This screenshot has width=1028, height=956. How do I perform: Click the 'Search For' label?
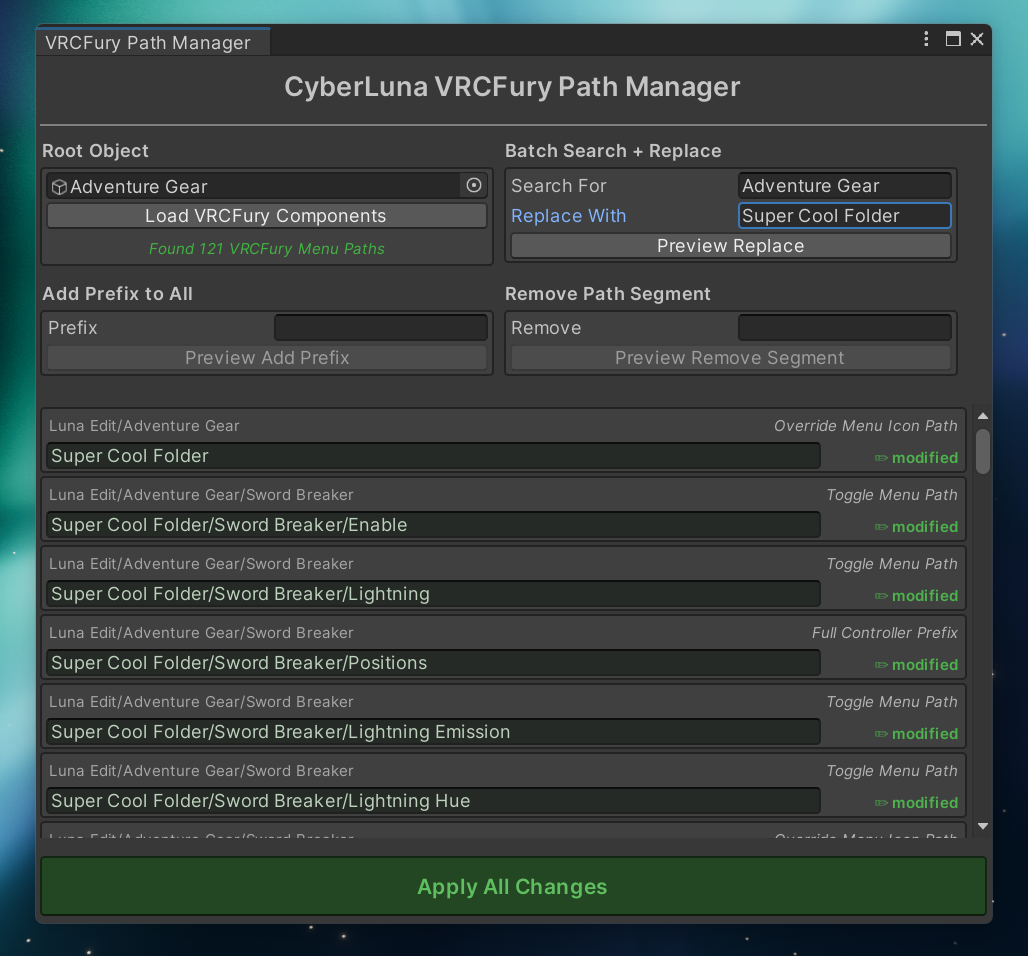tap(559, 186)
